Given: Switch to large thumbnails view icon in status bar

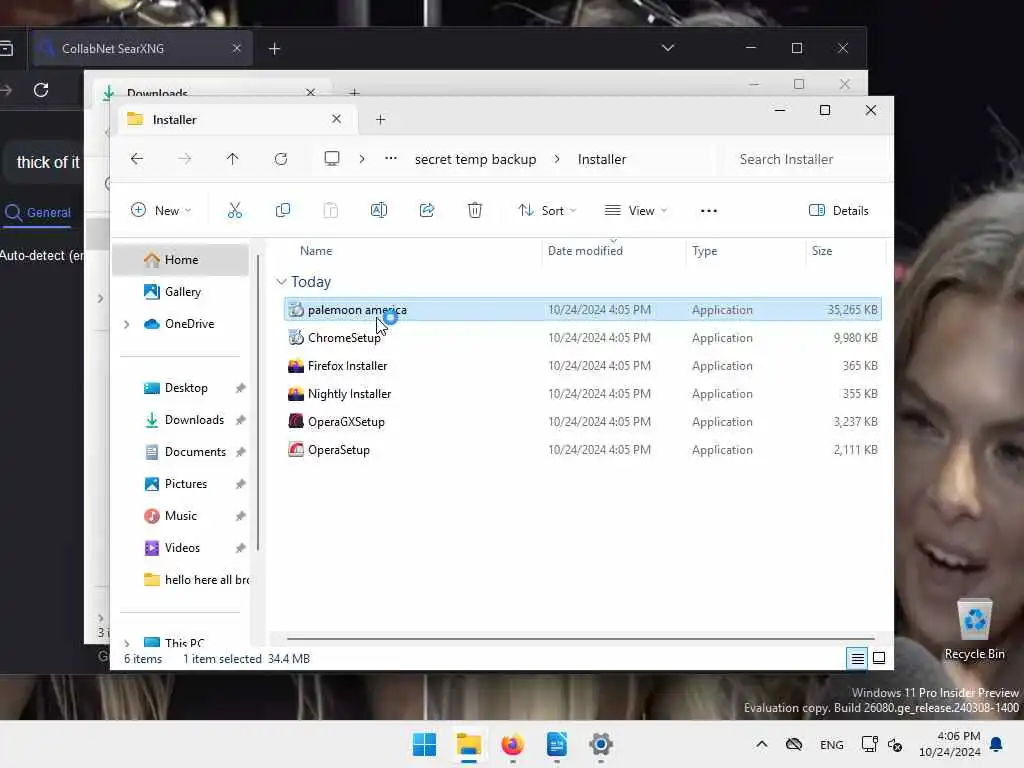Looking at the screenshot, I should point(879,658).
